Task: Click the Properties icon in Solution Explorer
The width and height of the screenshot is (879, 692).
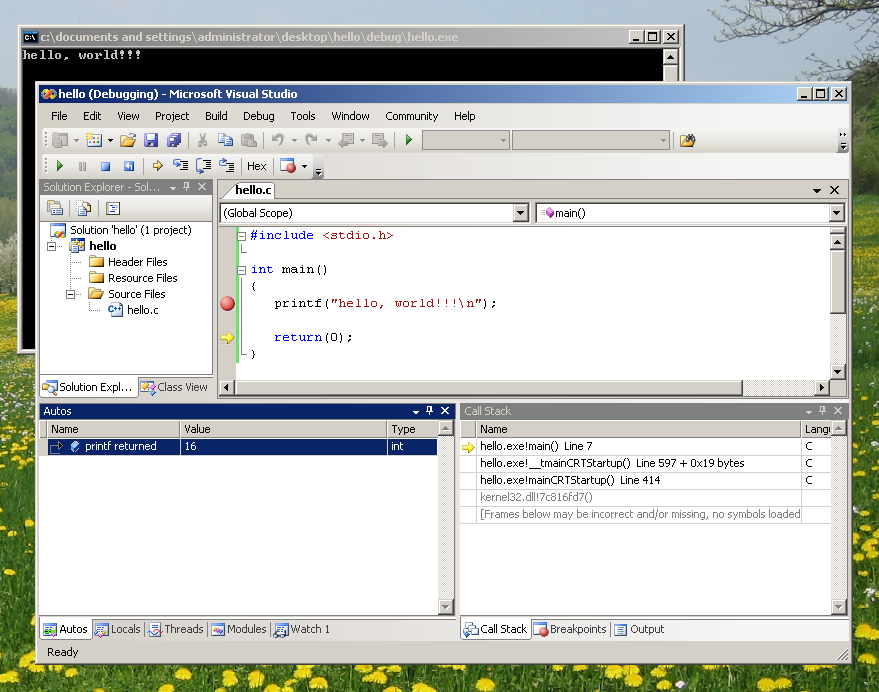Action: click(55, 209)
